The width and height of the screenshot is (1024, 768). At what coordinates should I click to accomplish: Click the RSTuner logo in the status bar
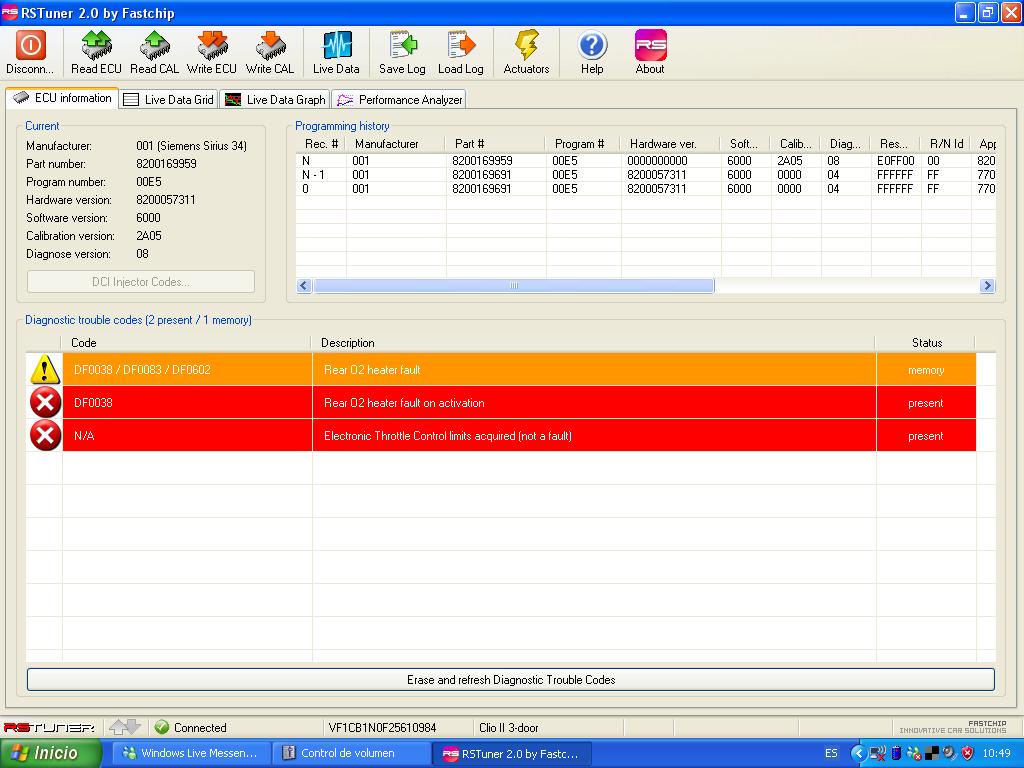[49, 728]
